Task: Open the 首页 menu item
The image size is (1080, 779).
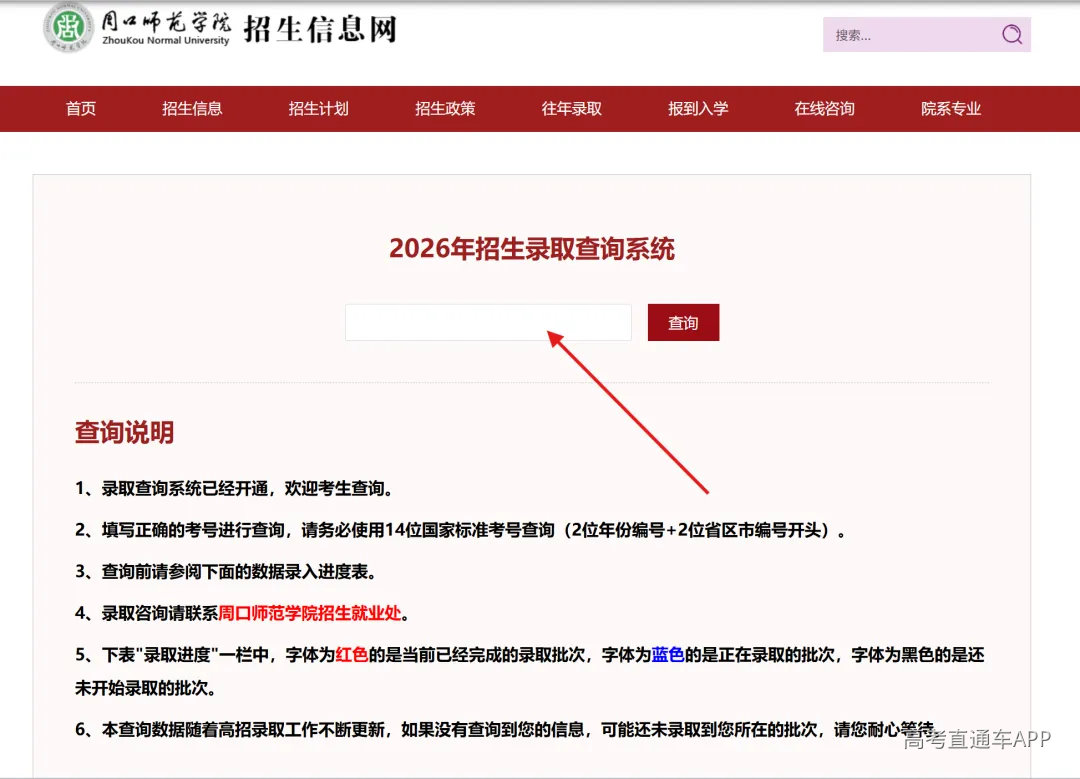Action: click(x=81, y=109)
